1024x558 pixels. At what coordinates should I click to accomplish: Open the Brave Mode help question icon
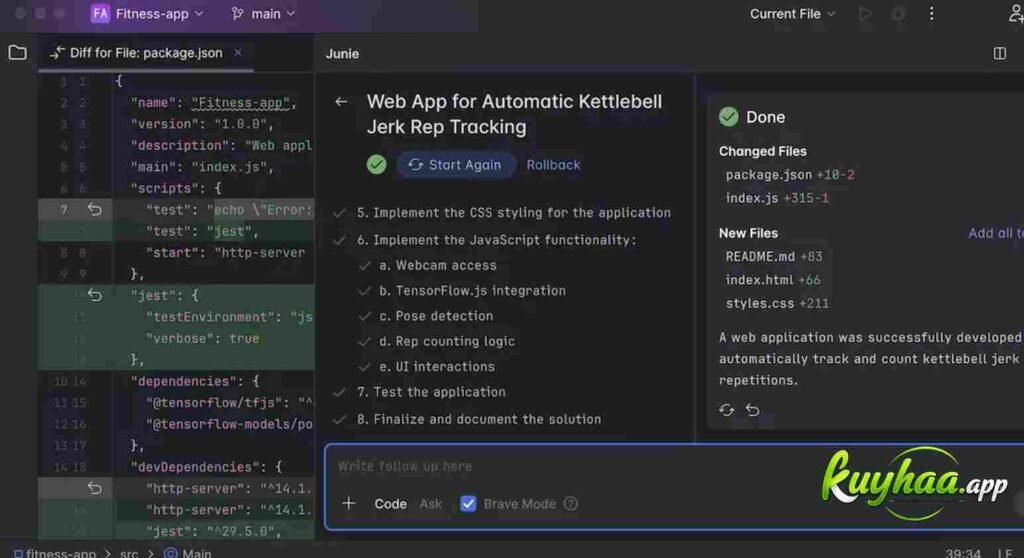[571, 504]
